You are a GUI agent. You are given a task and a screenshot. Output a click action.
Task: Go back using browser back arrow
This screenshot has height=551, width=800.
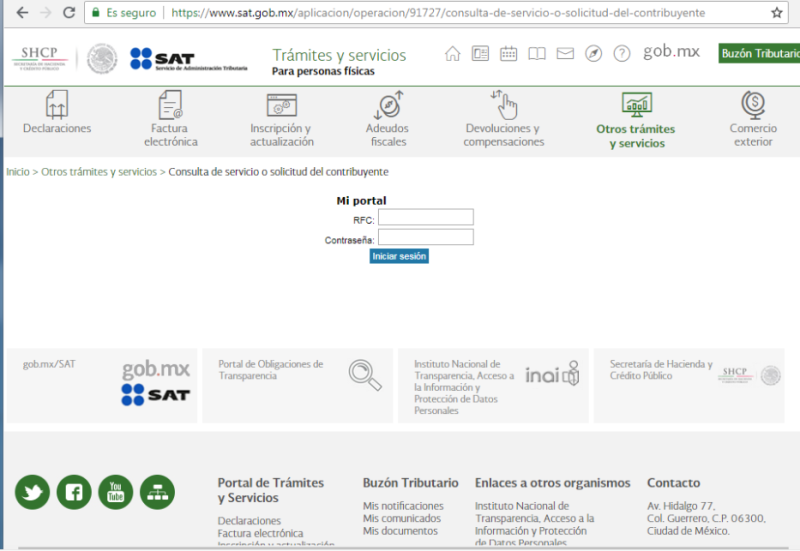pos(22,12)
